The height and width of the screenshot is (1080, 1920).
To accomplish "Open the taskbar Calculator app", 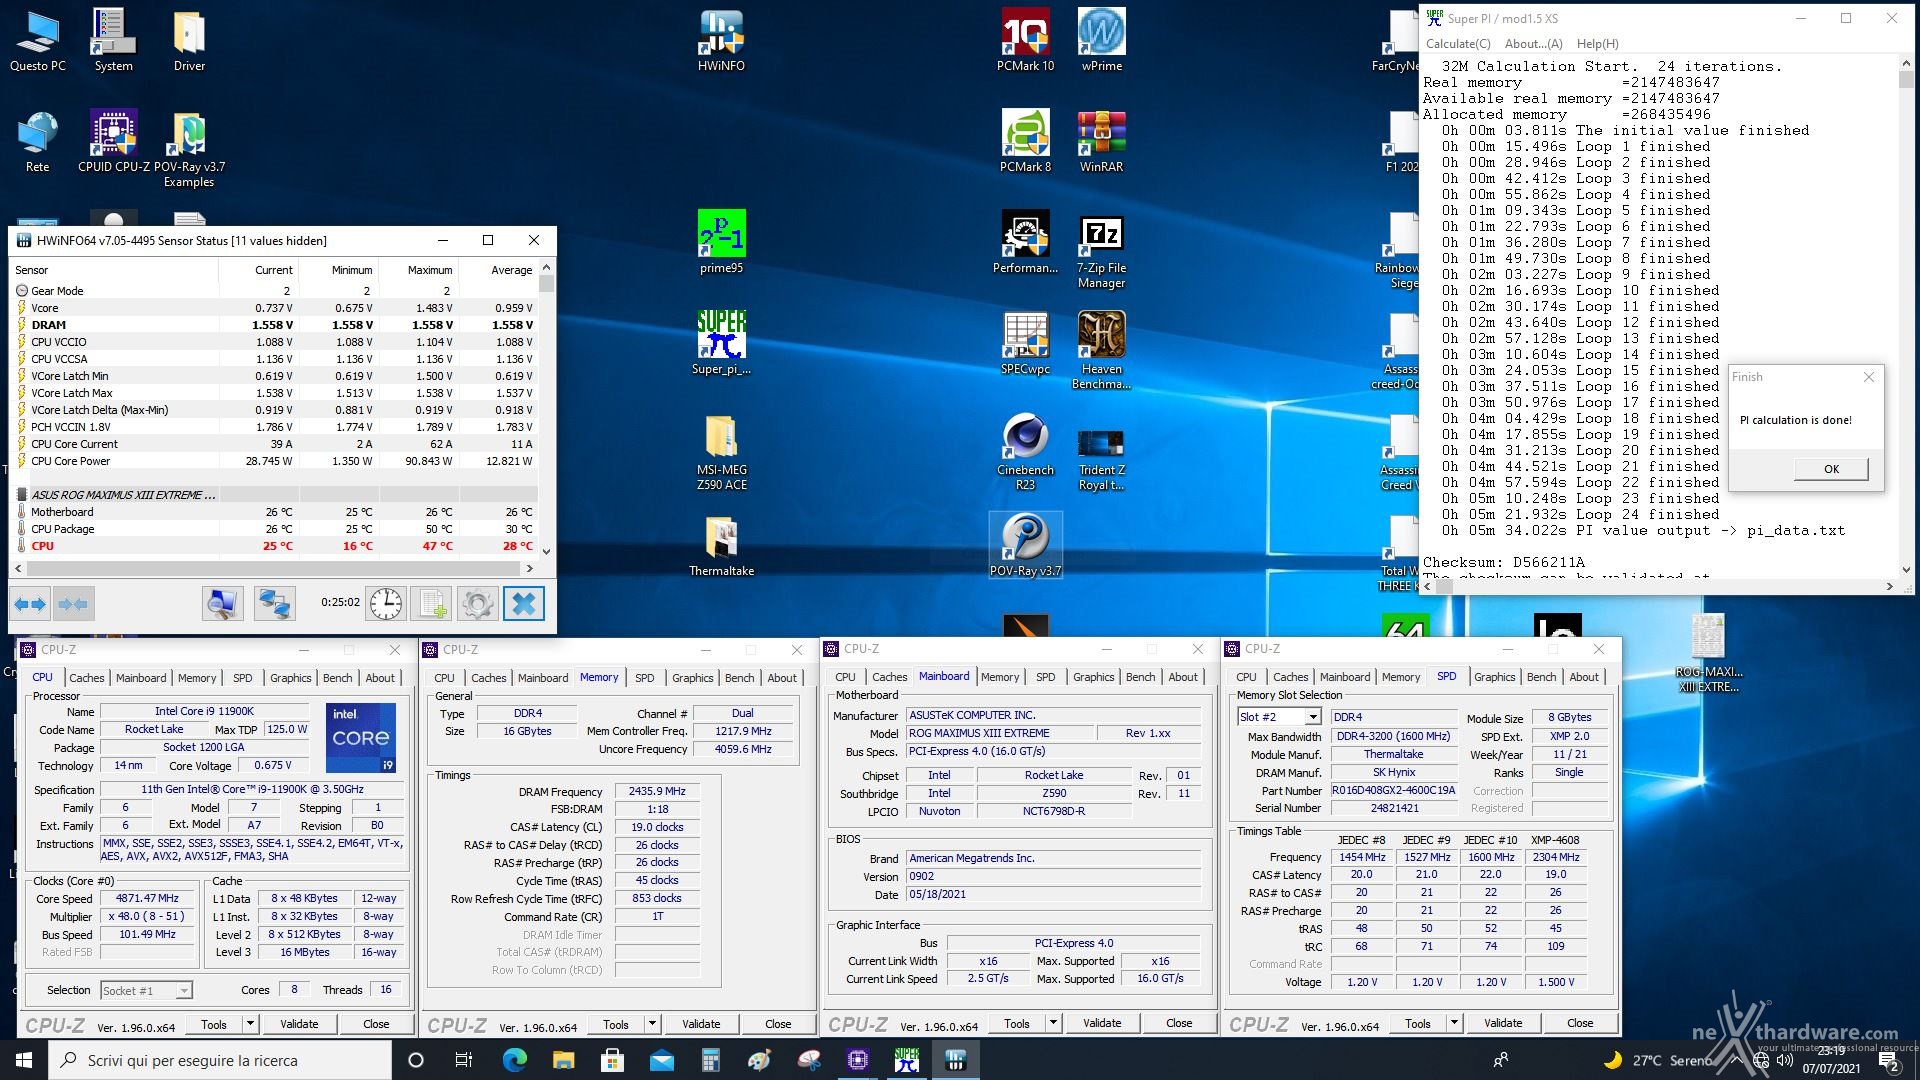I will pyautogui.click(x=710, y=1060).
